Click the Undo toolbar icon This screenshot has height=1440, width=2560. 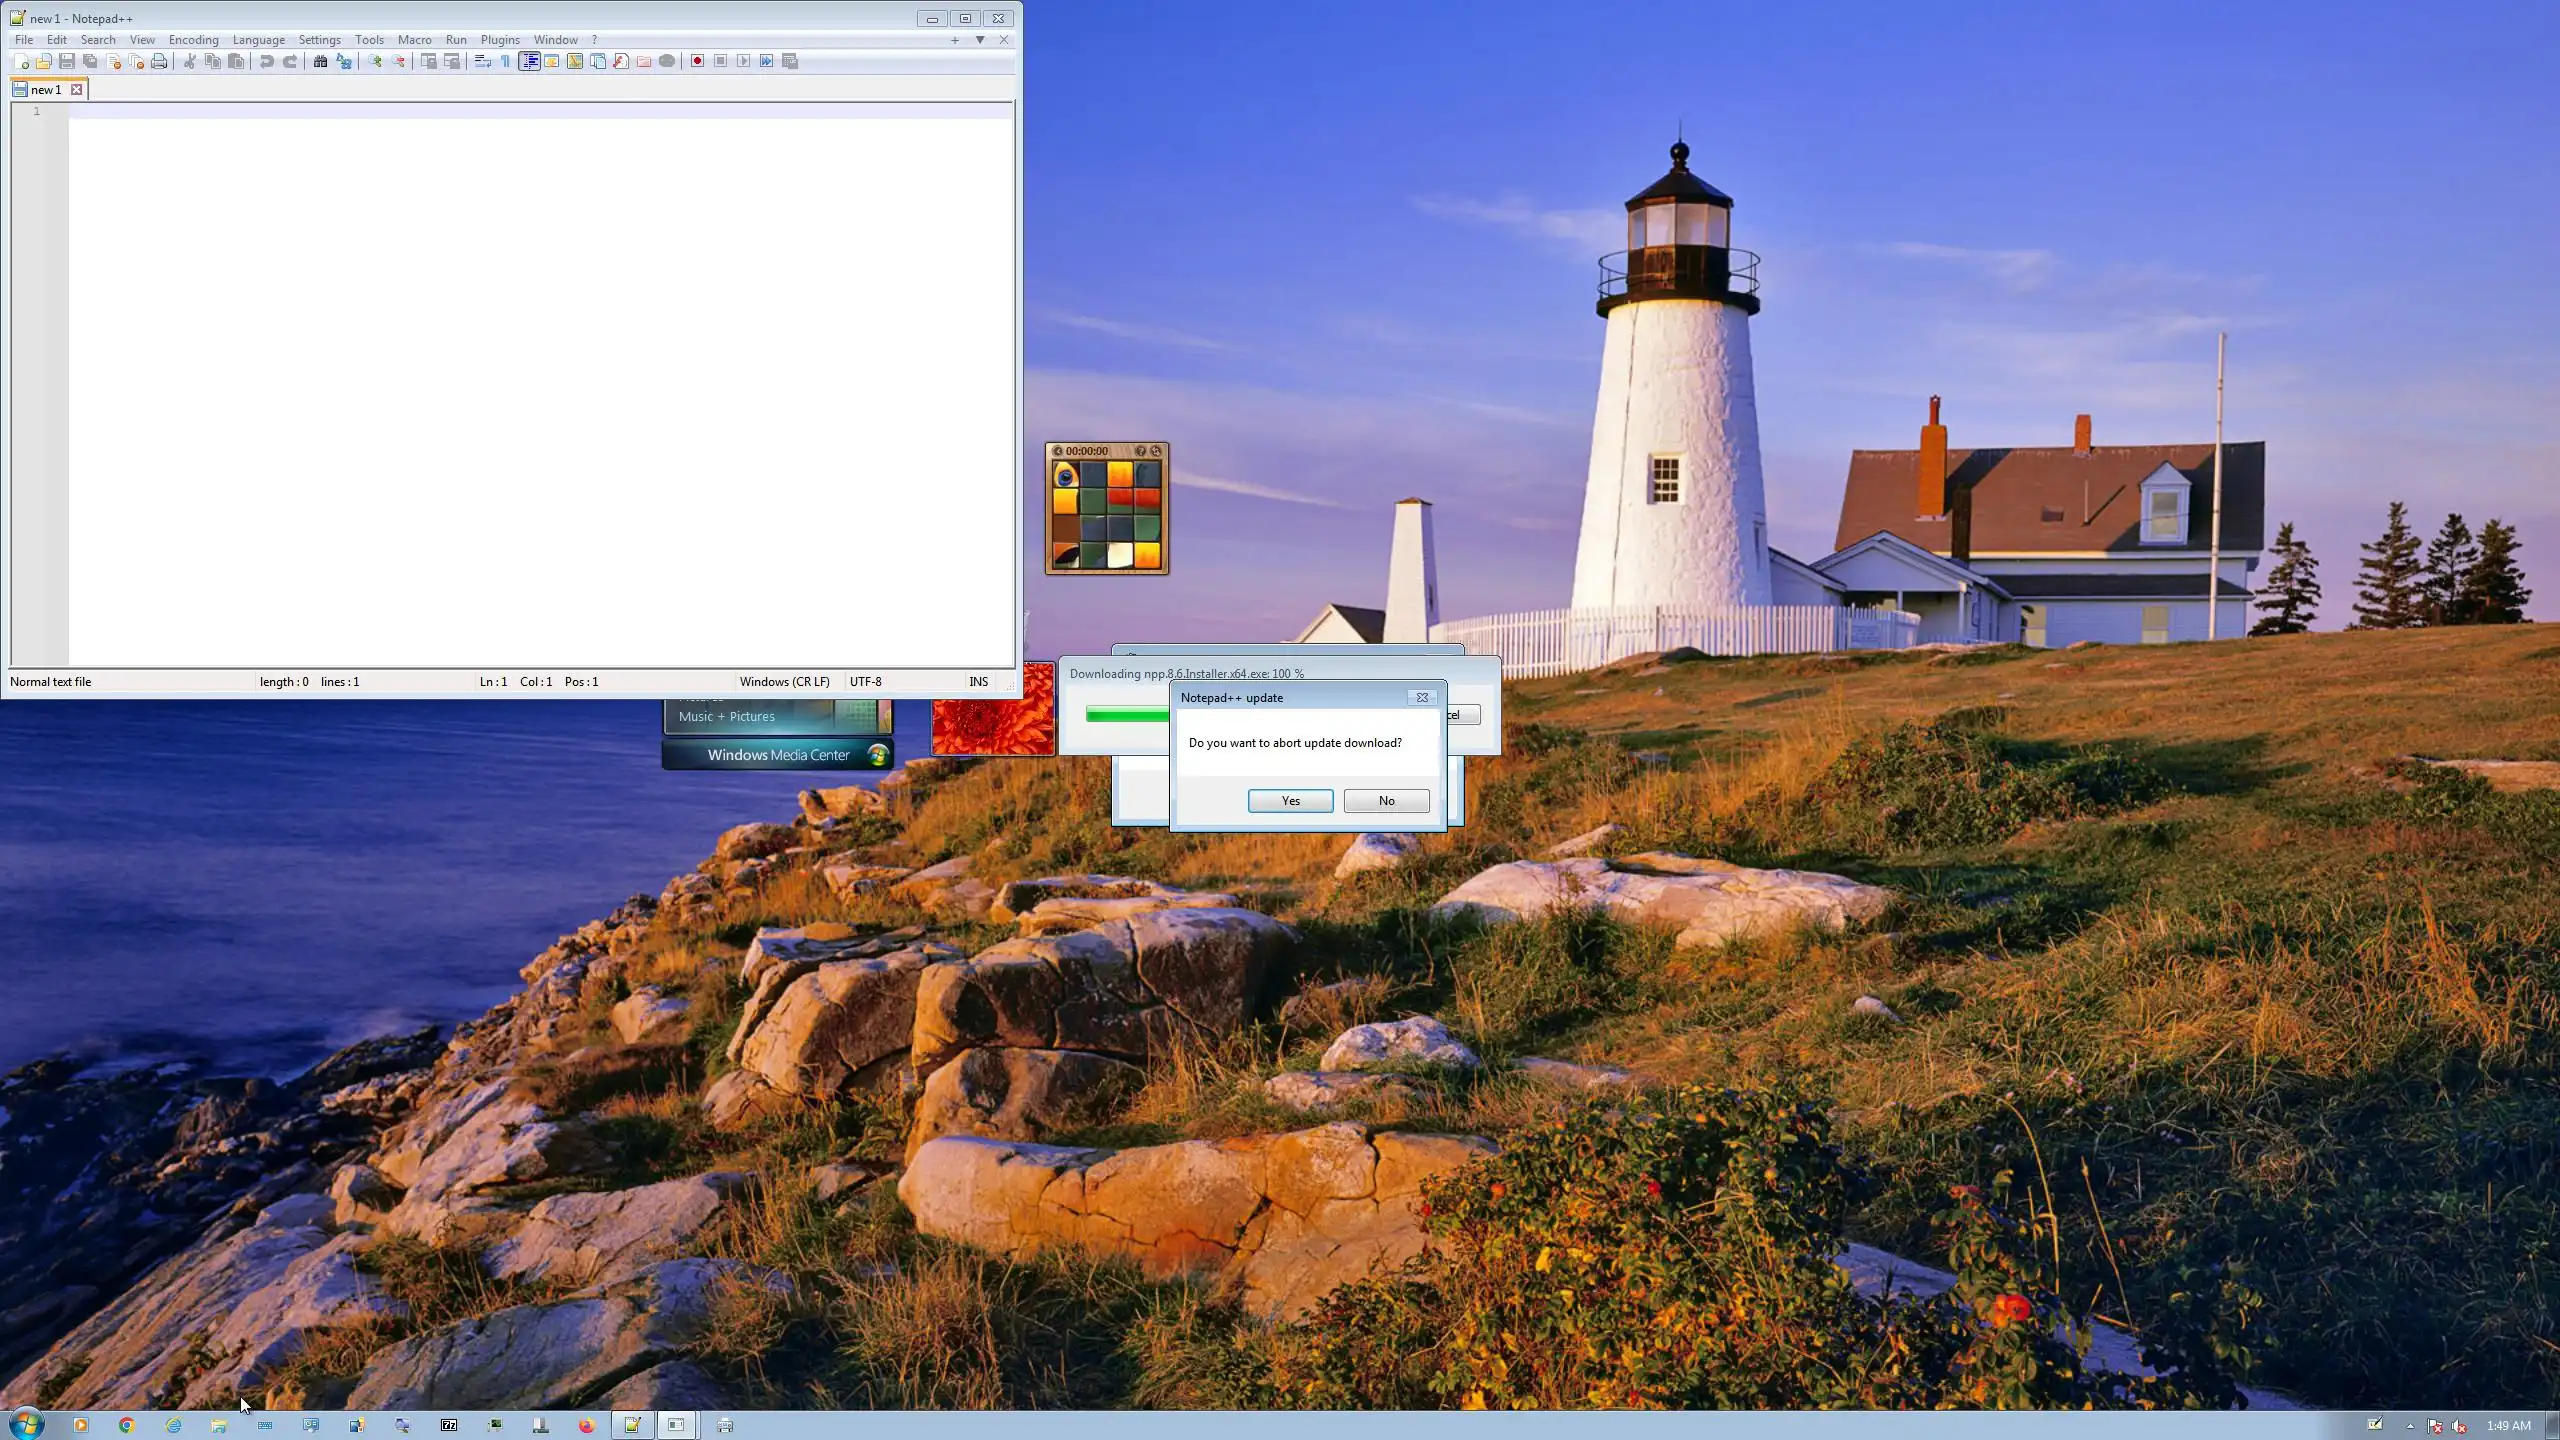tap(266, 61)
